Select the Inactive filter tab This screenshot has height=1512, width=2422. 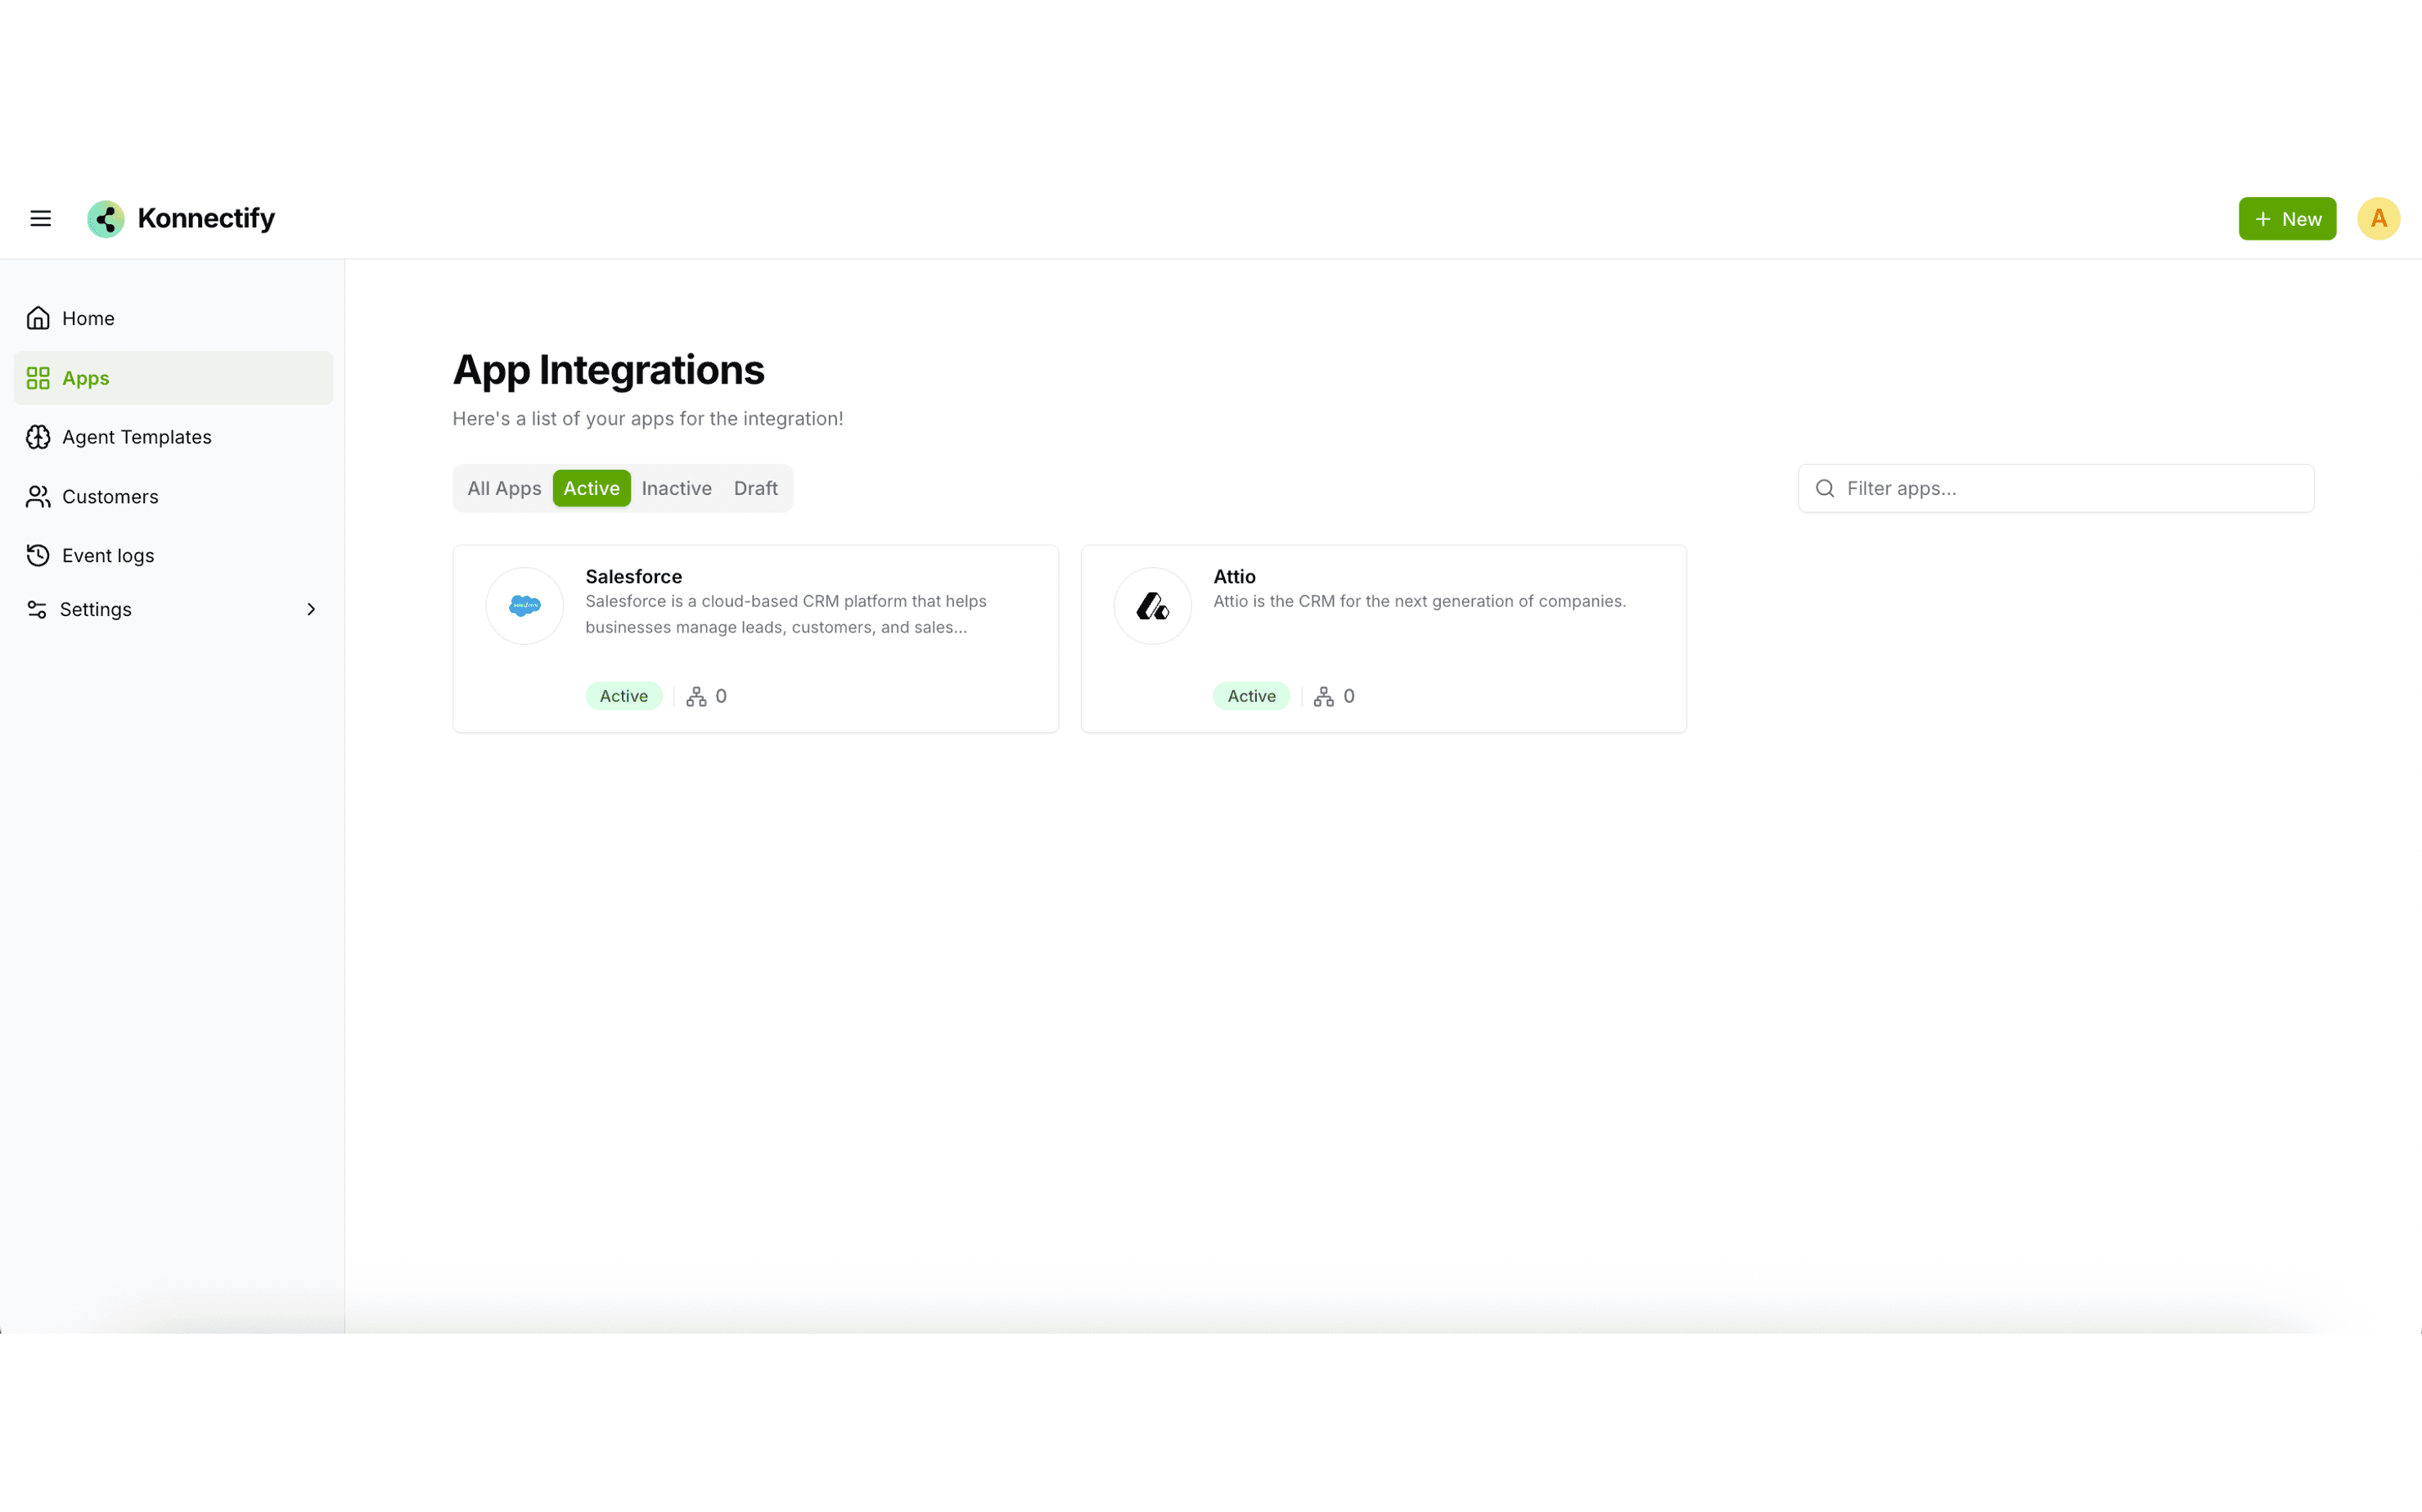(676, 488)
